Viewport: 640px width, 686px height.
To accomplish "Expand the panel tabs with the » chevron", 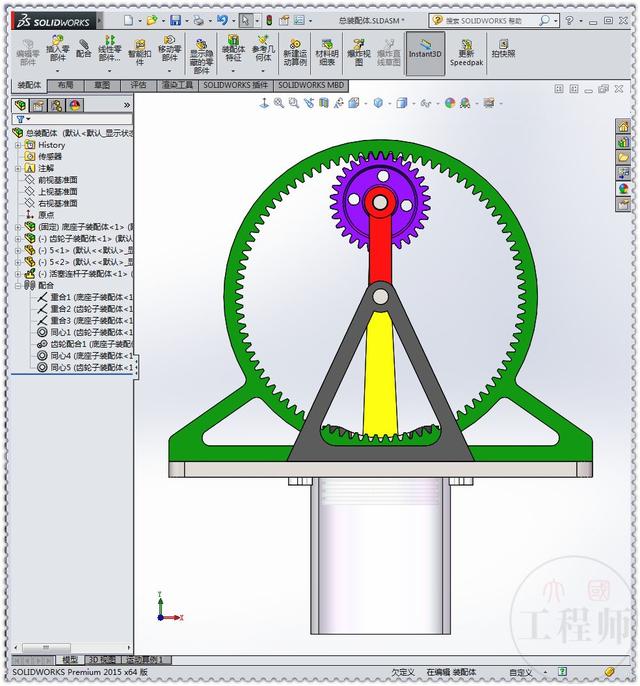I will [x=127, y=105].
